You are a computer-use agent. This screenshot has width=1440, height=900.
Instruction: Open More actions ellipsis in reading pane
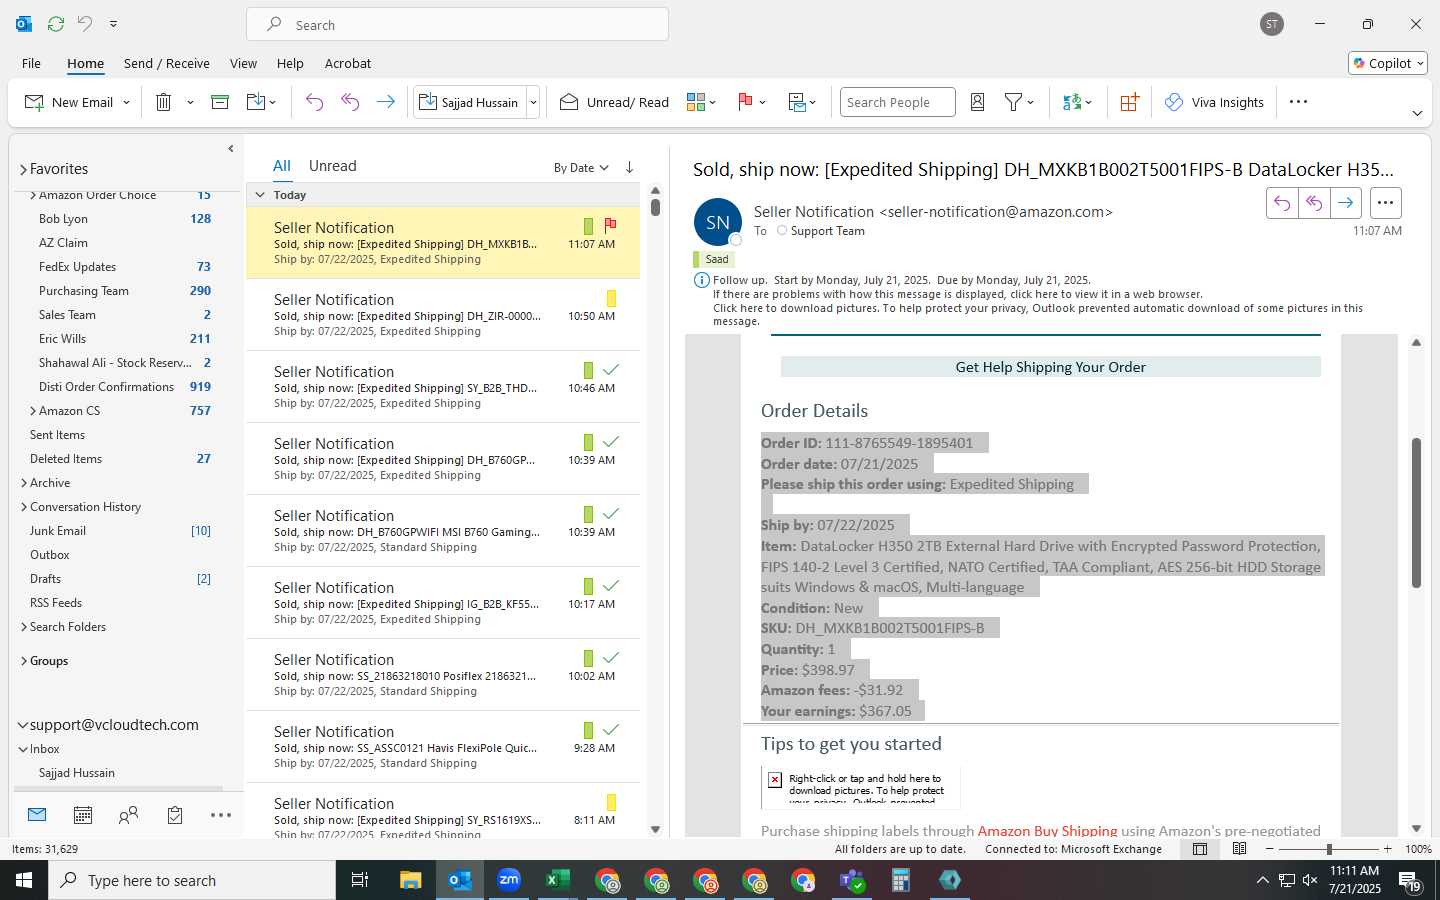(x=1385, y=203)
